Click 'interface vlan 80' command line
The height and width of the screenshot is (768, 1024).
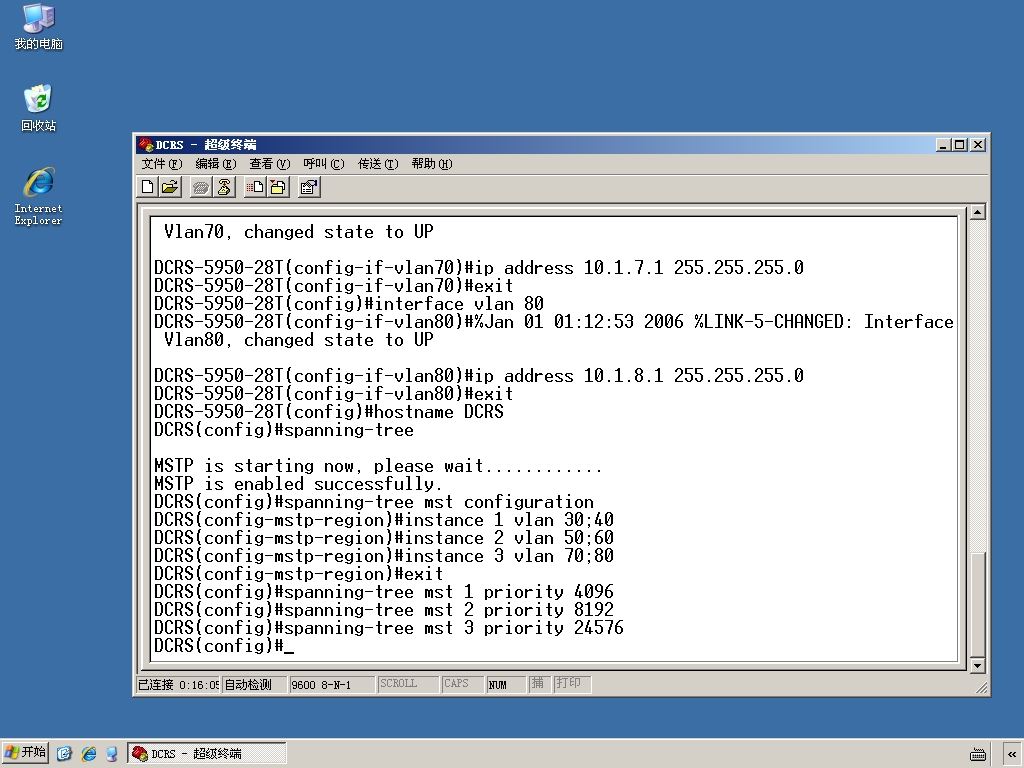click(349, 304)
